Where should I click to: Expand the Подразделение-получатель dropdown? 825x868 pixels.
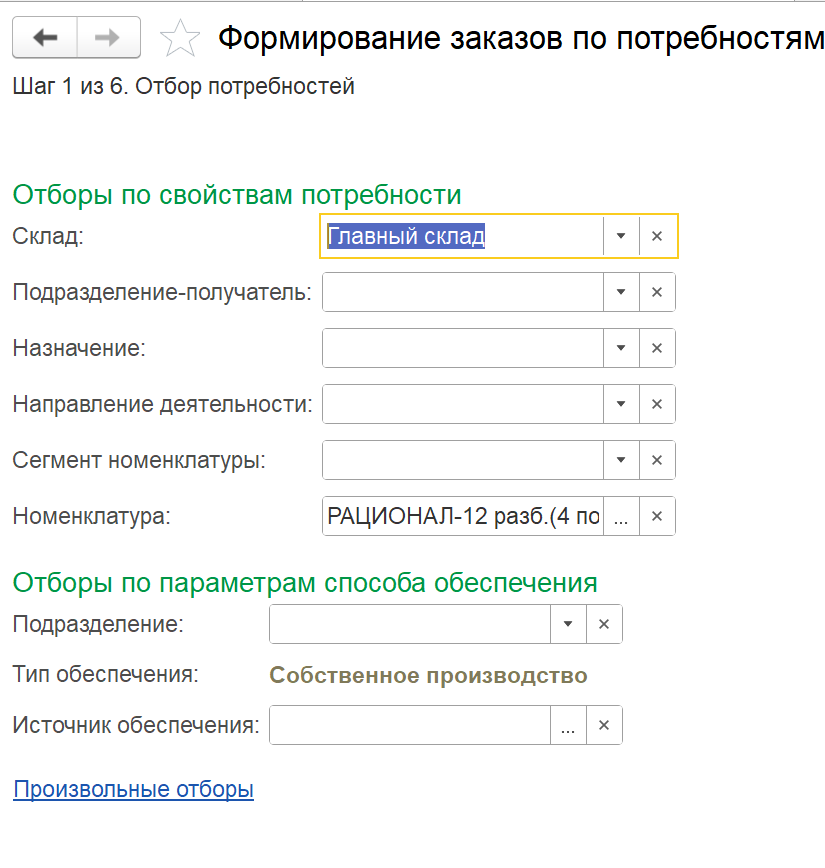click(x=621, y=292)
